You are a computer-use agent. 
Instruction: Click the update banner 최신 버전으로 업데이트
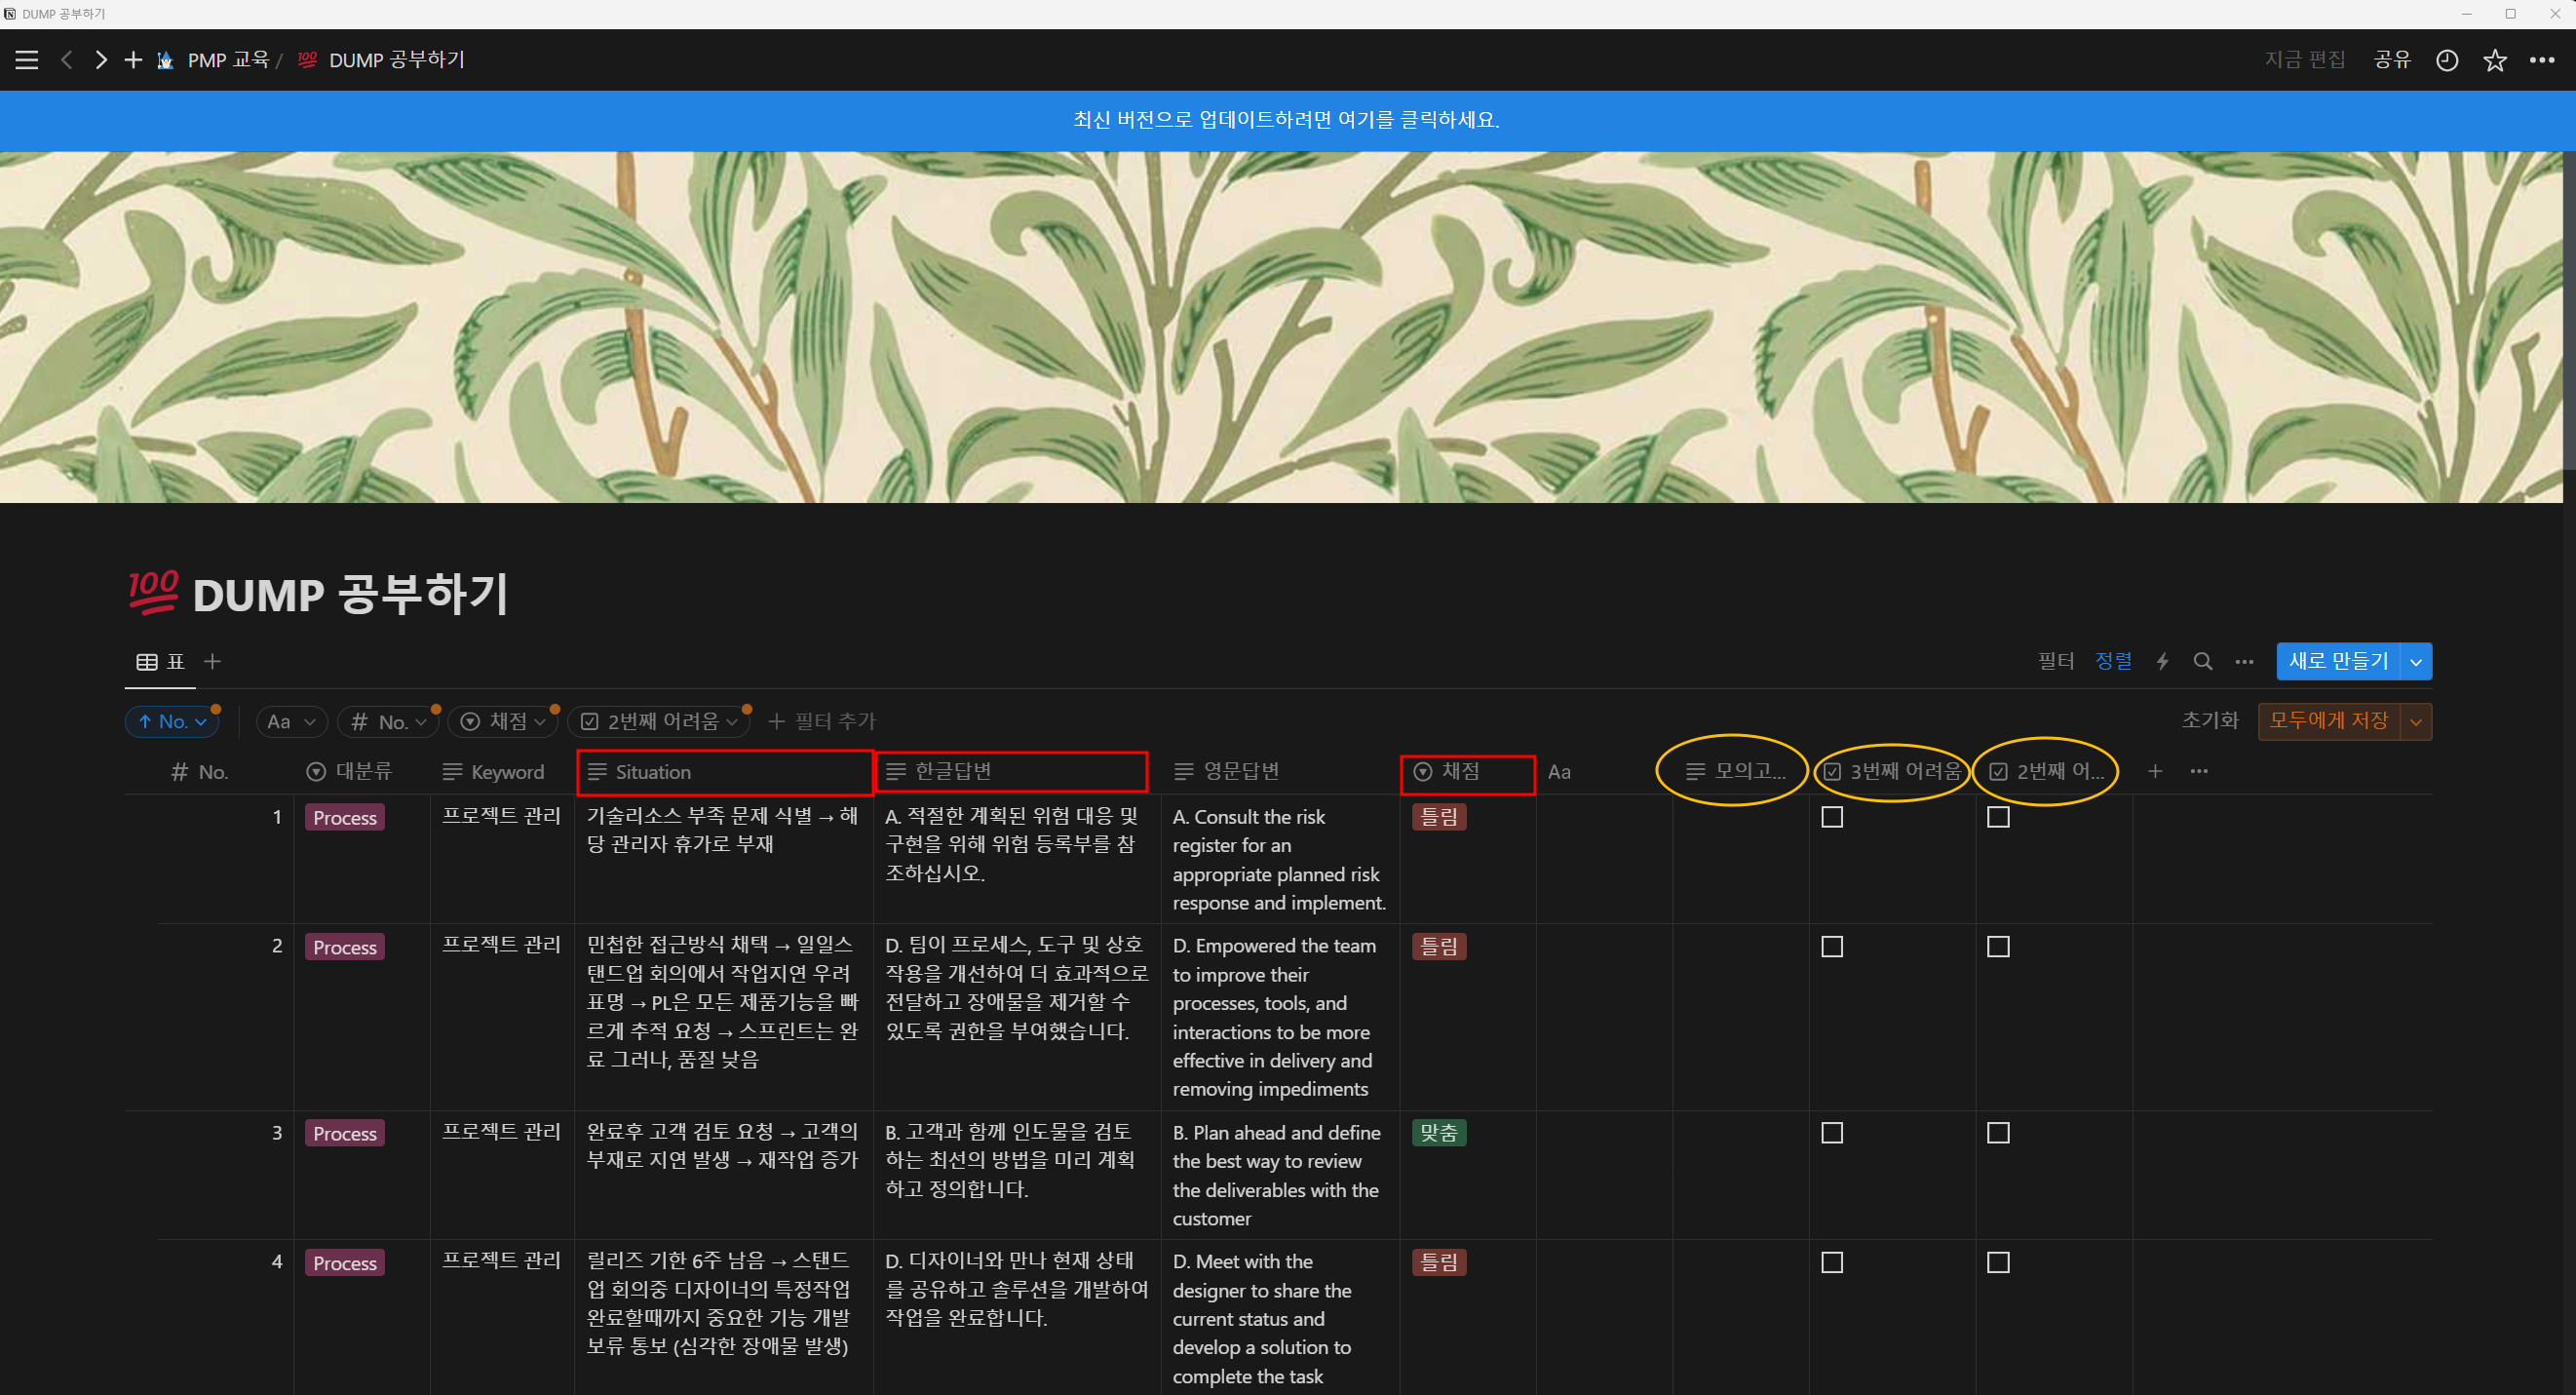tap(1286, 120)
